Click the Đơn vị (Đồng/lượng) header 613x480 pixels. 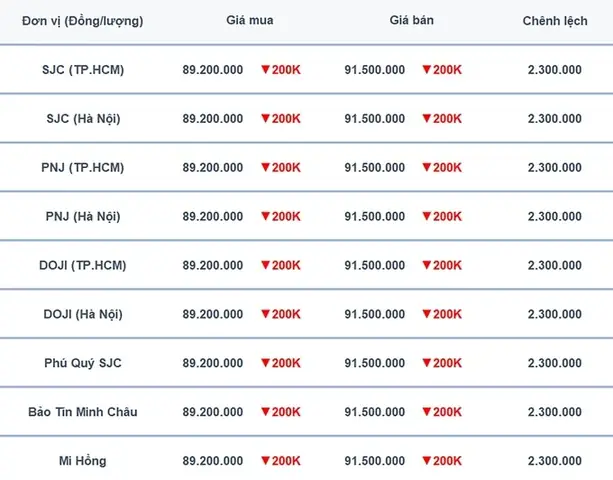(82, 21)
